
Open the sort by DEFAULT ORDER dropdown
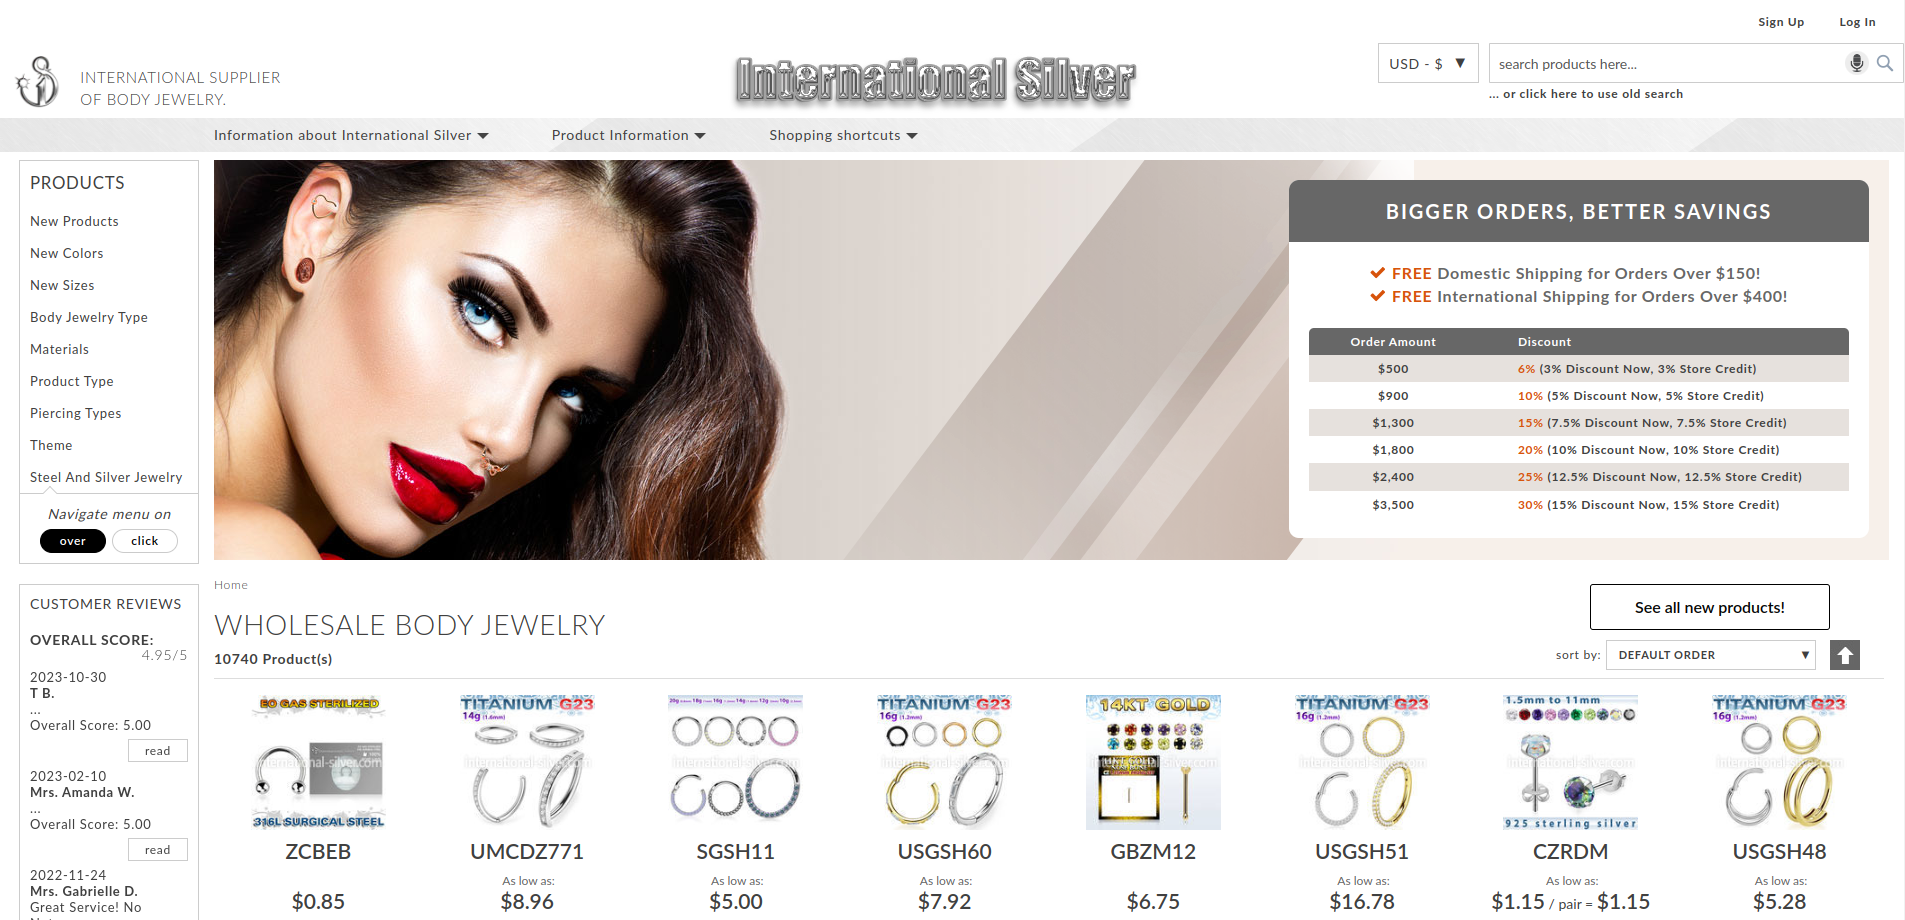(1710, 655)
